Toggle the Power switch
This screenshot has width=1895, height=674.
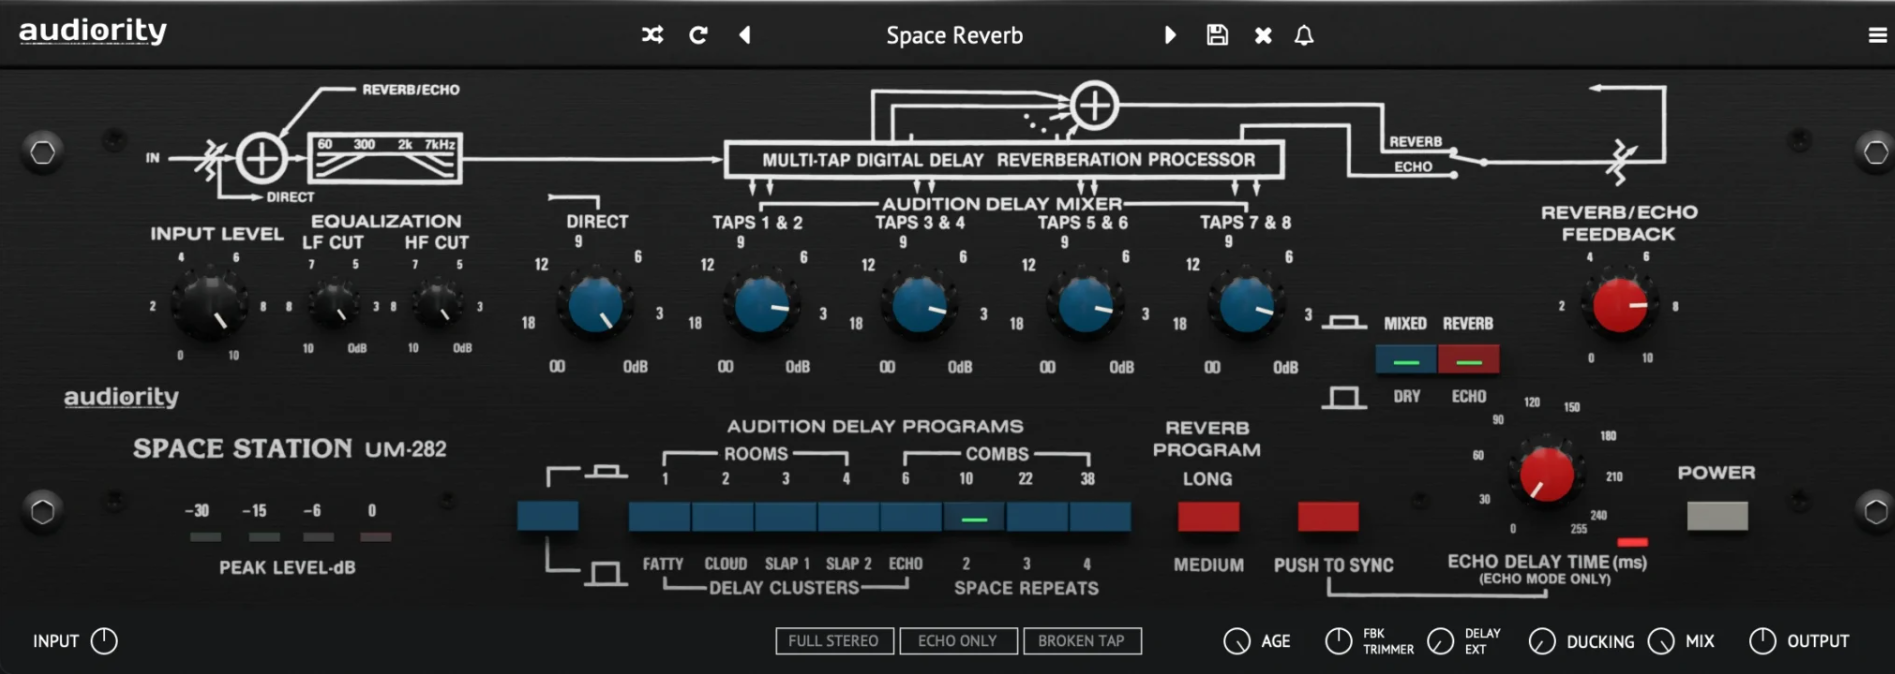coord(1717,516)
